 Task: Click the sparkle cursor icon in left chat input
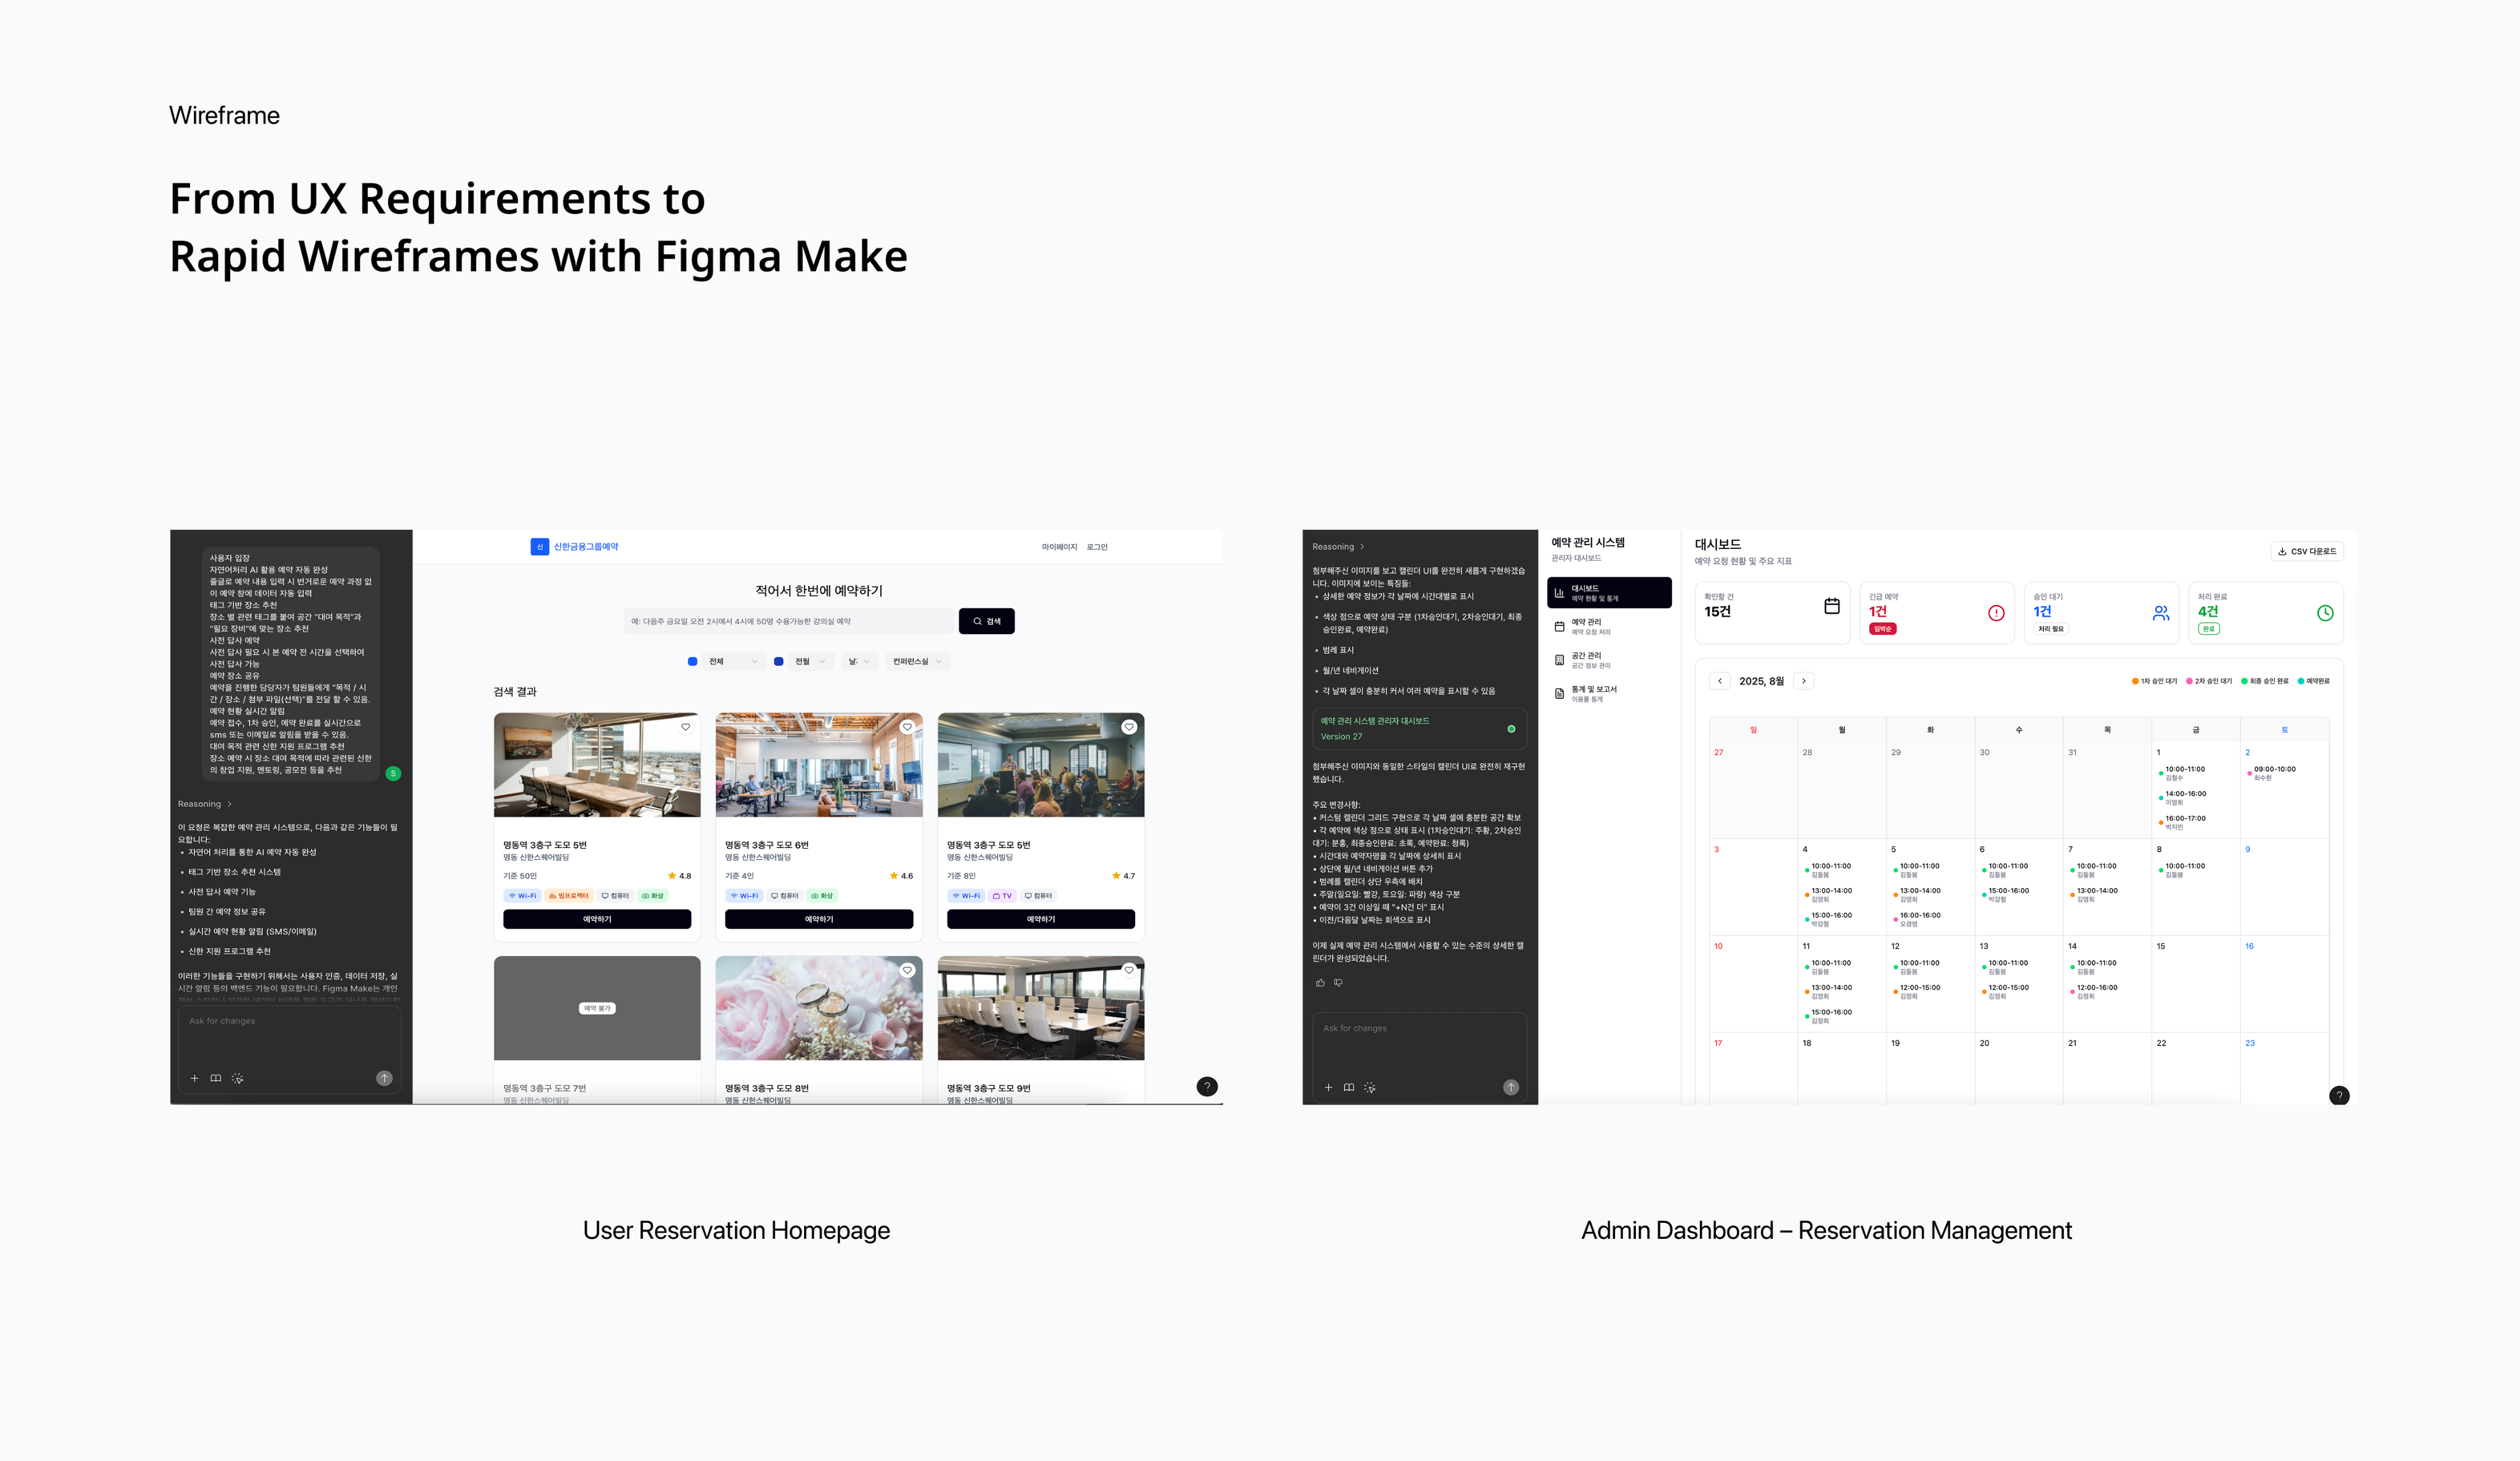click(x=237, y=1078)
